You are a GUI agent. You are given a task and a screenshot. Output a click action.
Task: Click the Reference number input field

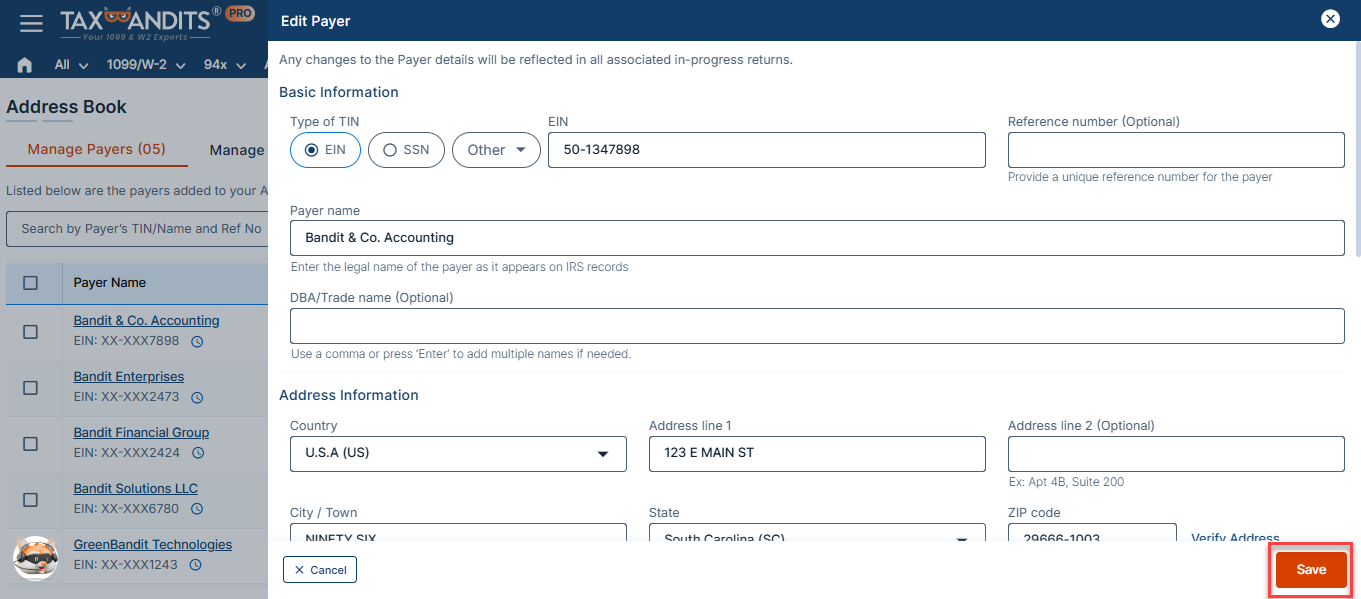[1176, 150]
